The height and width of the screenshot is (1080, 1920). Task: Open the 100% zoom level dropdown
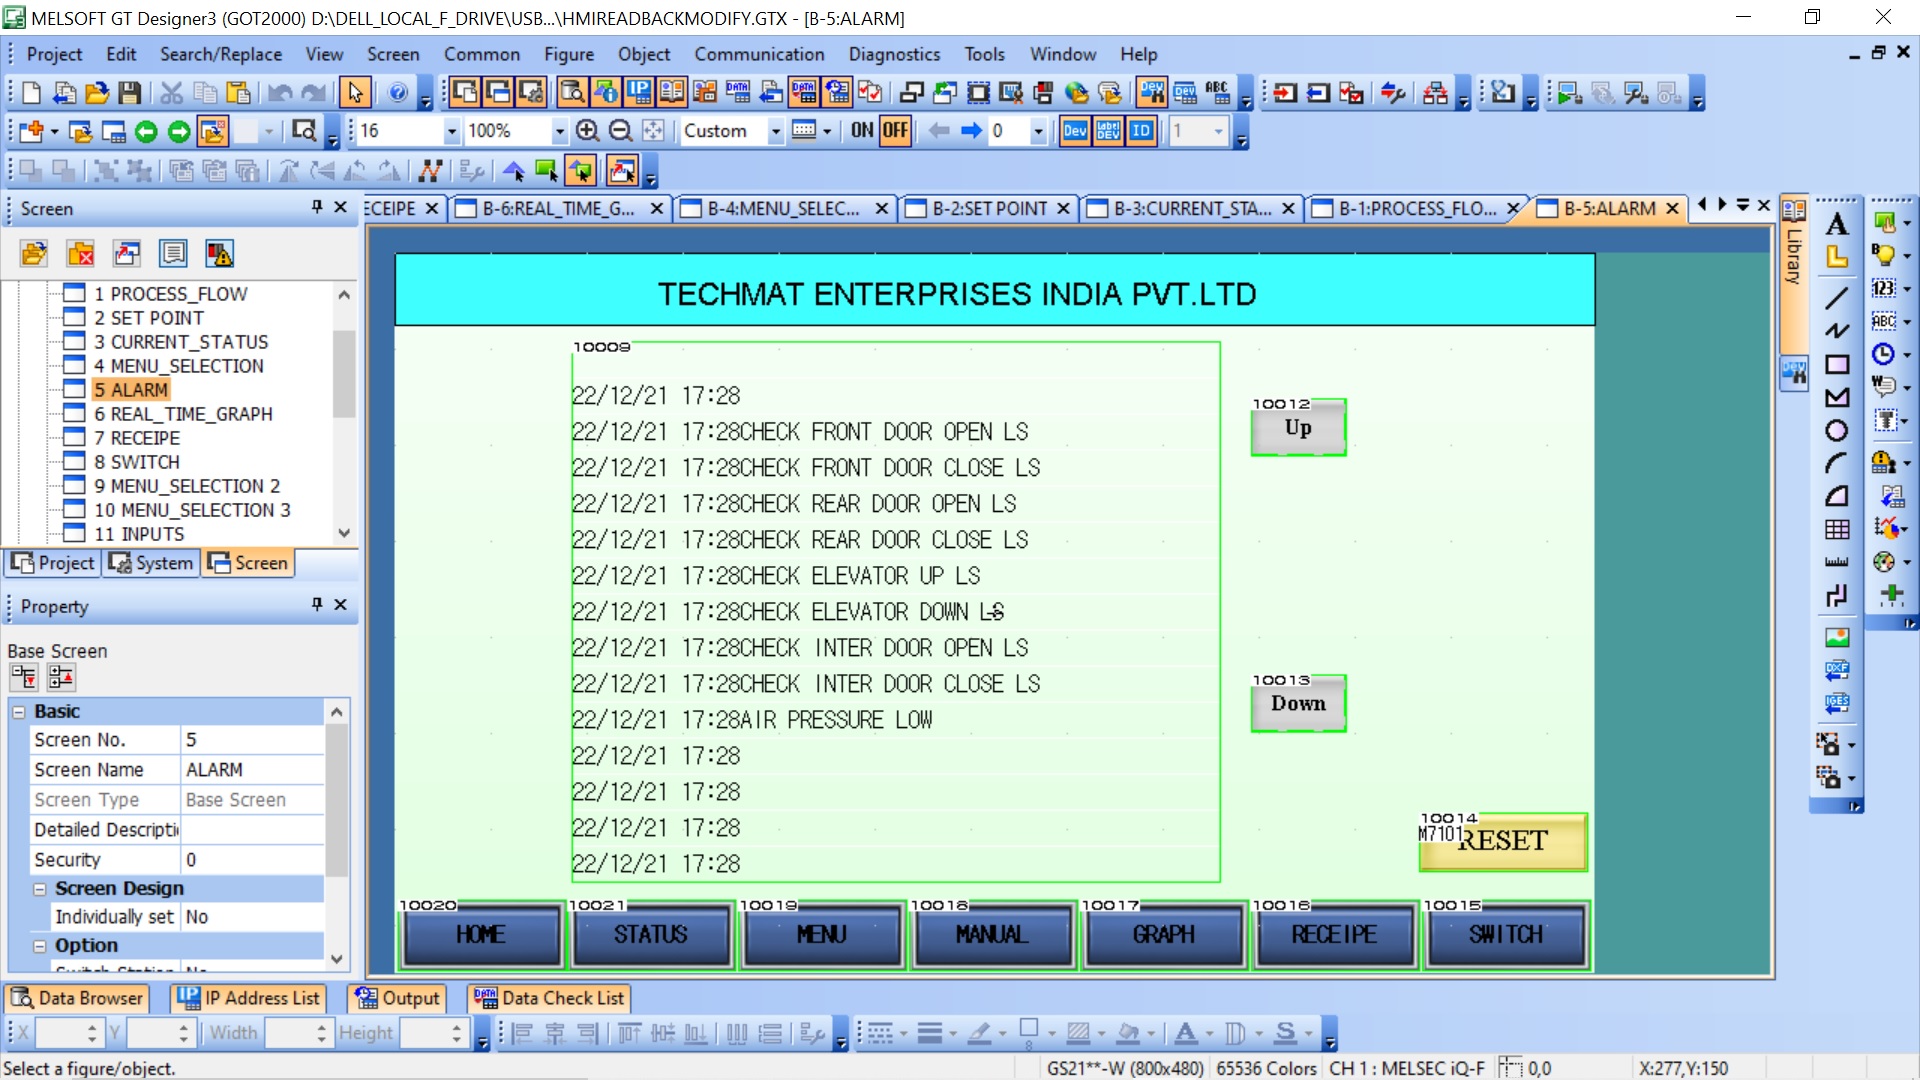point(559,131)
